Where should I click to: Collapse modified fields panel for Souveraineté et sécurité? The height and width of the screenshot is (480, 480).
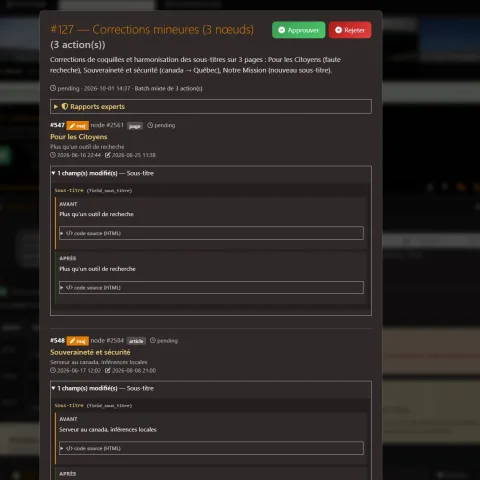click(x=102, y=388)
